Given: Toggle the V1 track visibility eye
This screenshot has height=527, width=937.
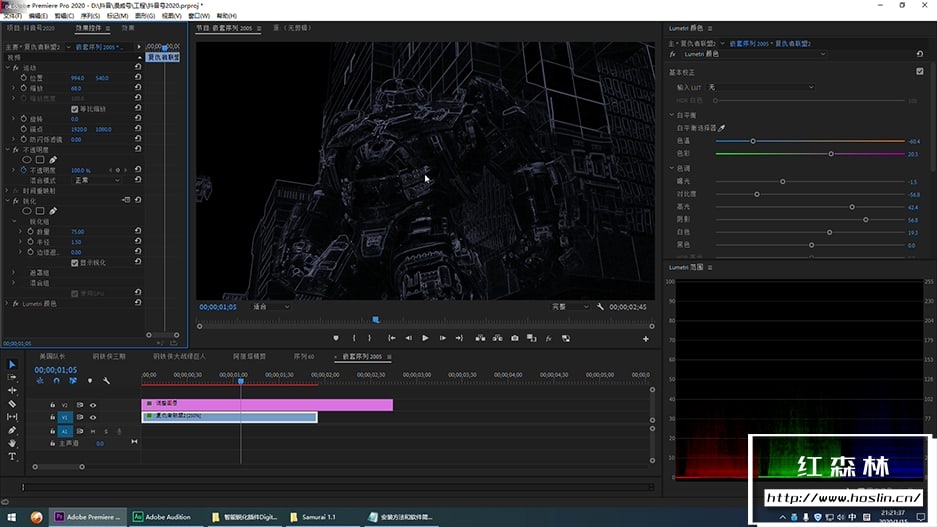Looking at the screenshot, I should coord(93,417).
